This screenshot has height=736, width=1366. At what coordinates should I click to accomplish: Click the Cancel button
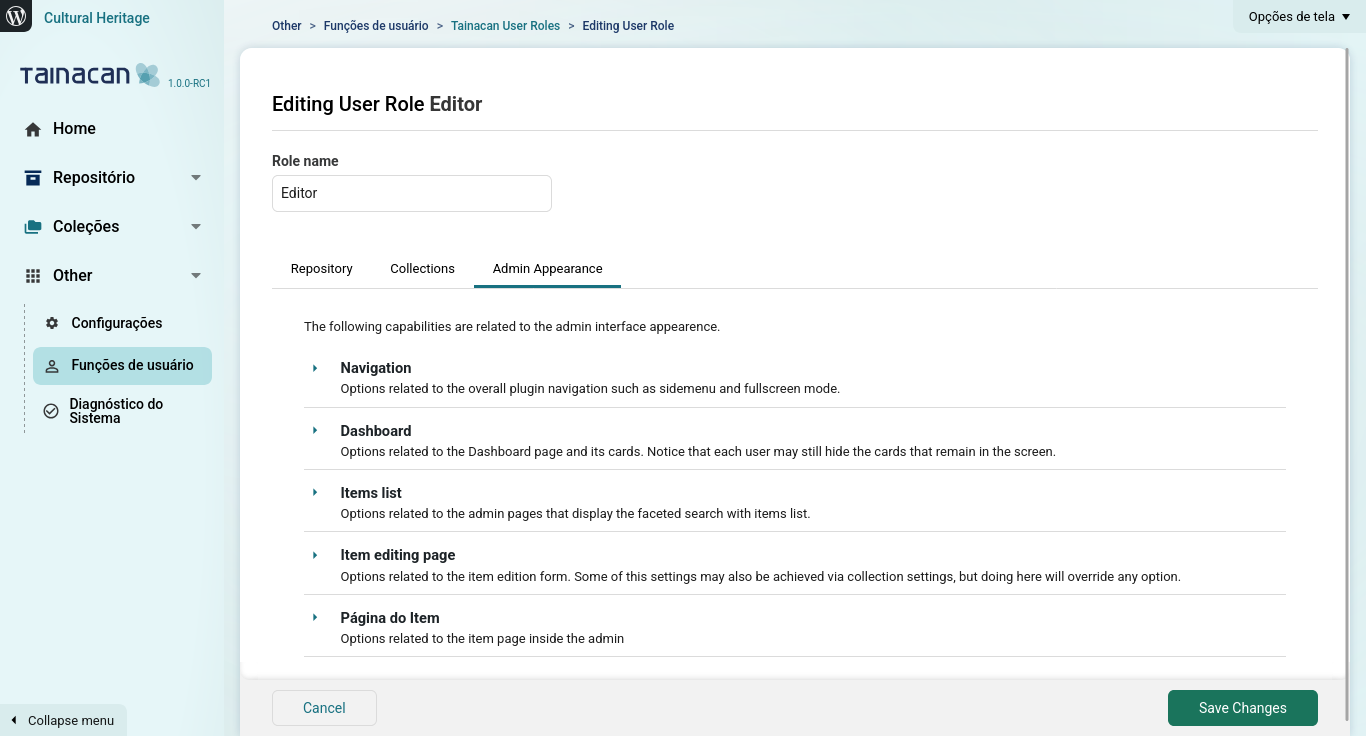324,708
